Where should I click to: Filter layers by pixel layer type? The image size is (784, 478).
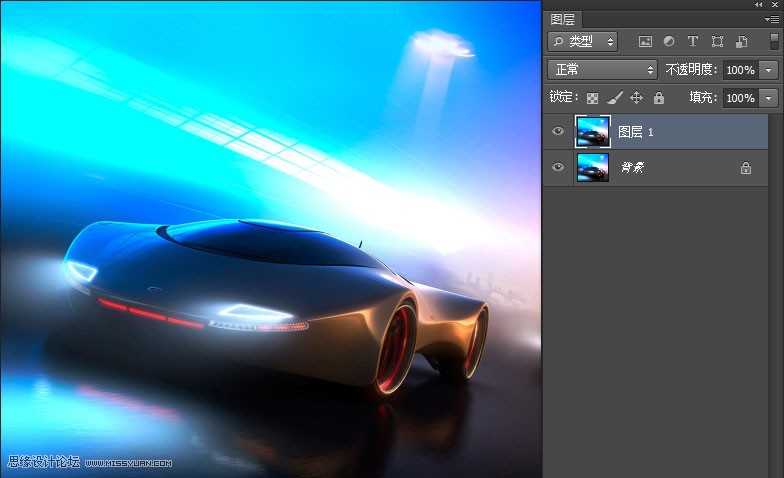pos(645,42)
